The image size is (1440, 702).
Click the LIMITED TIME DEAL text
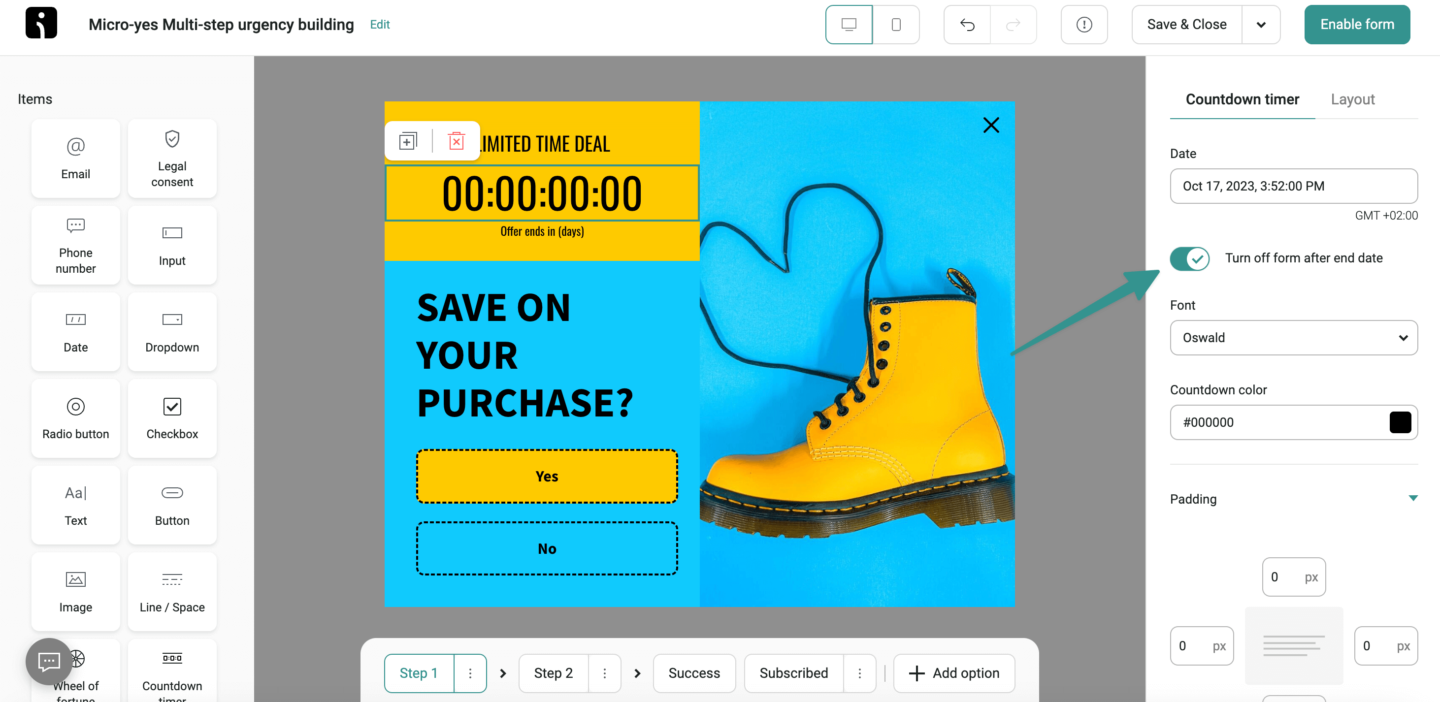point(545,144)
